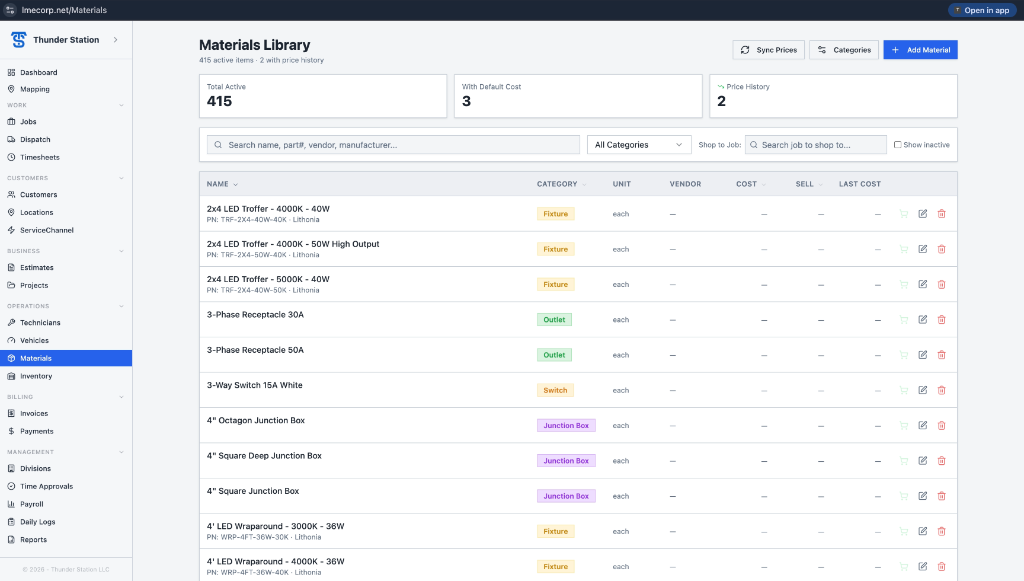Click the Payments dollar icon
Image resolution: width=1024 pixels, height=581 pixels.
point(11,432)
